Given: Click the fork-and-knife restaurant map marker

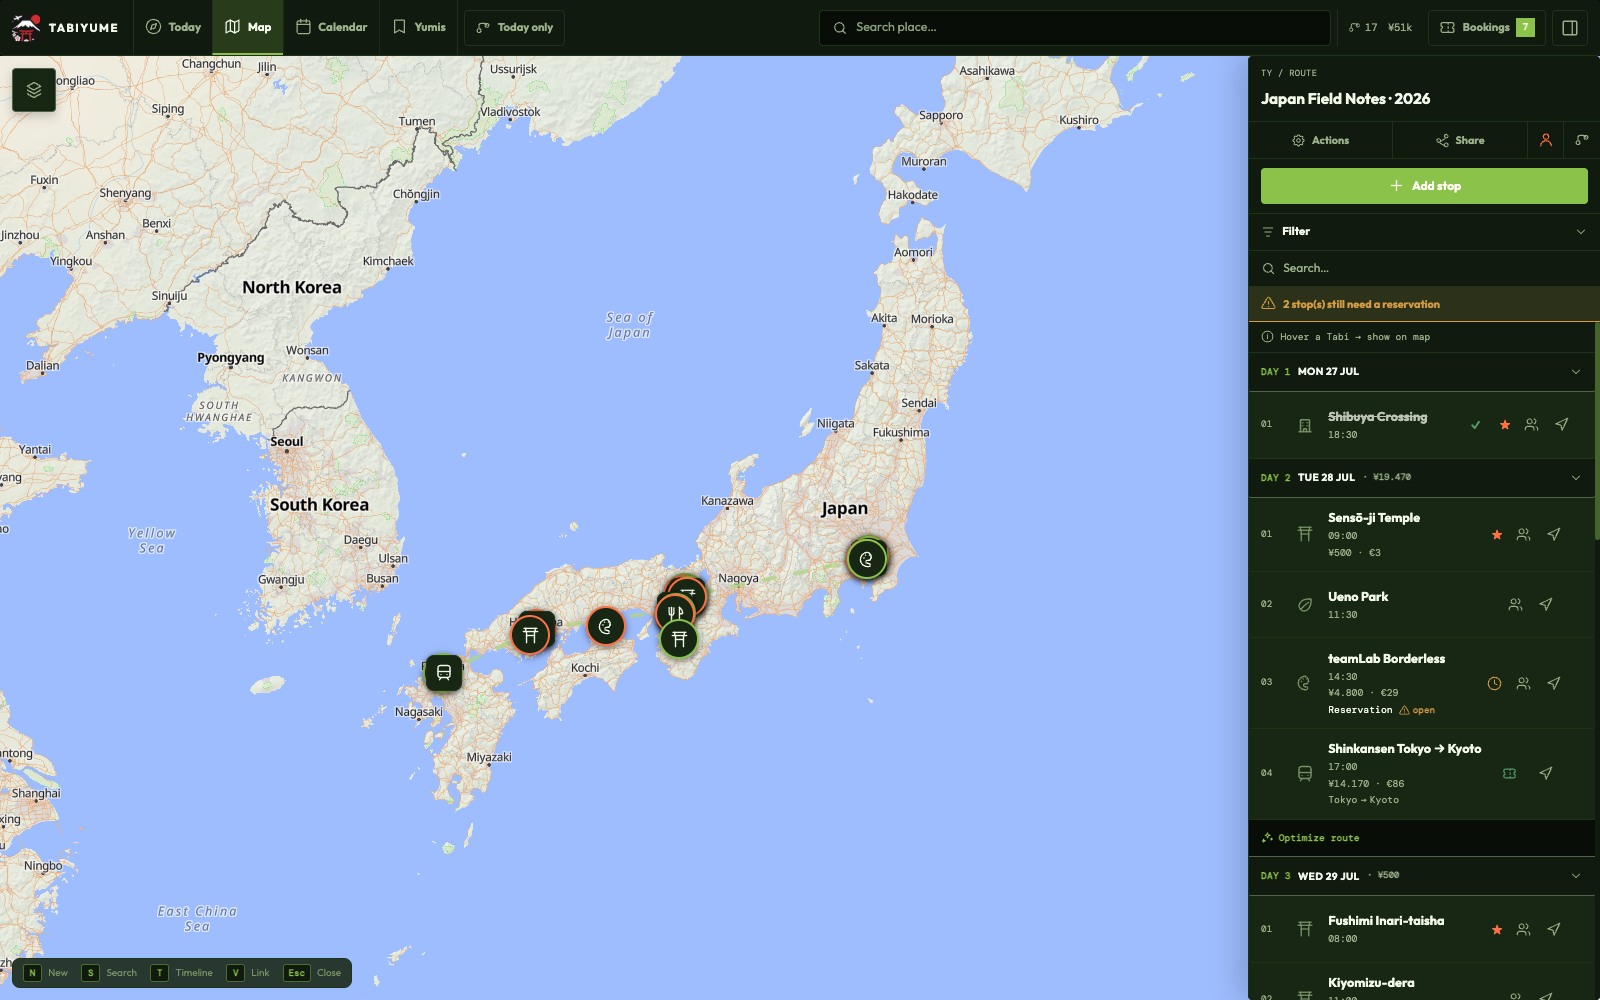Looking at the screenshot, I should point(675,612).
